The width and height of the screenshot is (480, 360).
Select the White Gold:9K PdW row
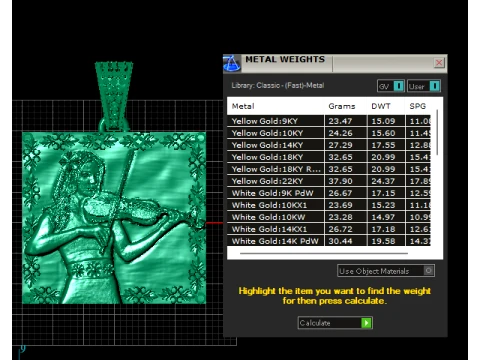point(329,193)
